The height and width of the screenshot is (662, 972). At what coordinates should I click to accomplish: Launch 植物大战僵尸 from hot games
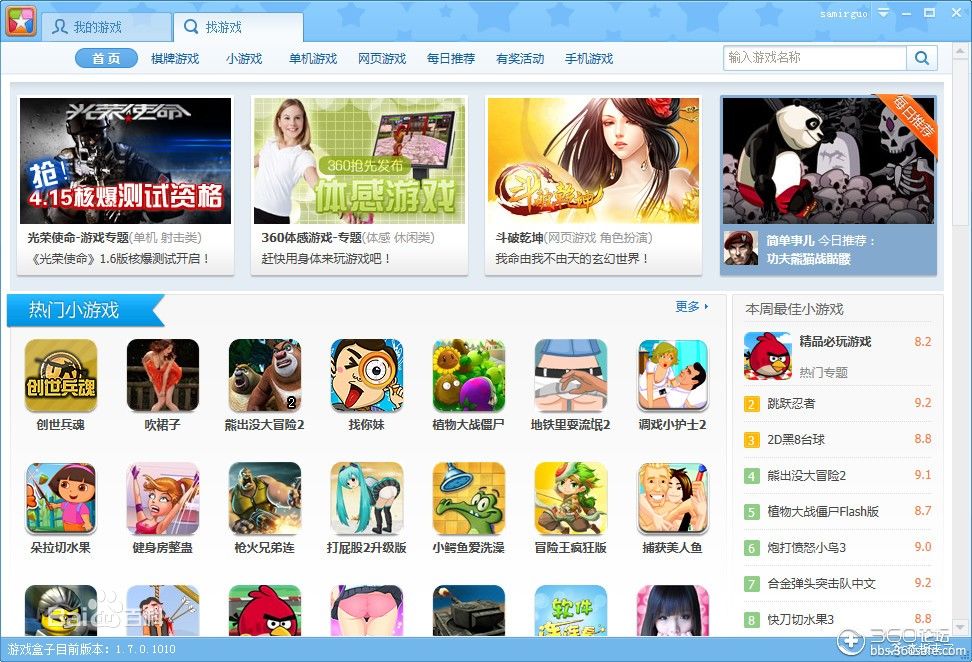click(x=467, y=375)
